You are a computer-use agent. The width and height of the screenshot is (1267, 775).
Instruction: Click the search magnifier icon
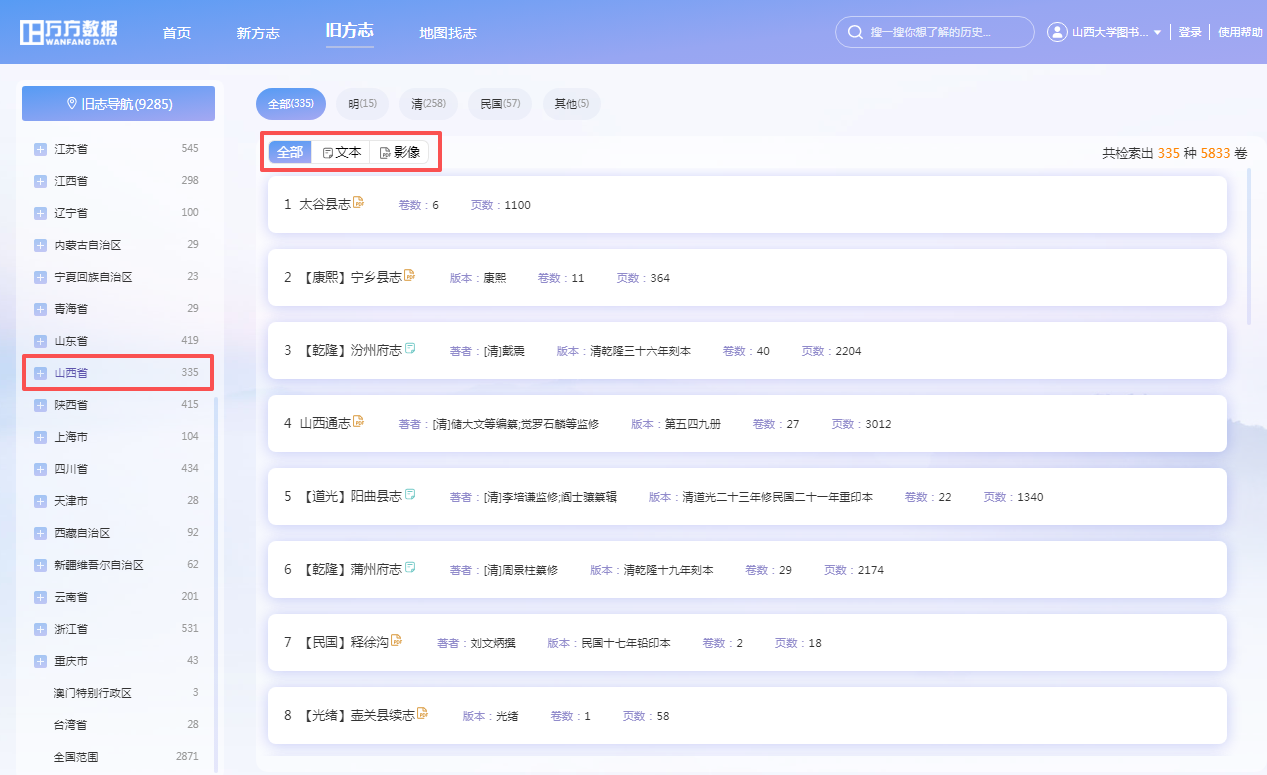point(854,31)
